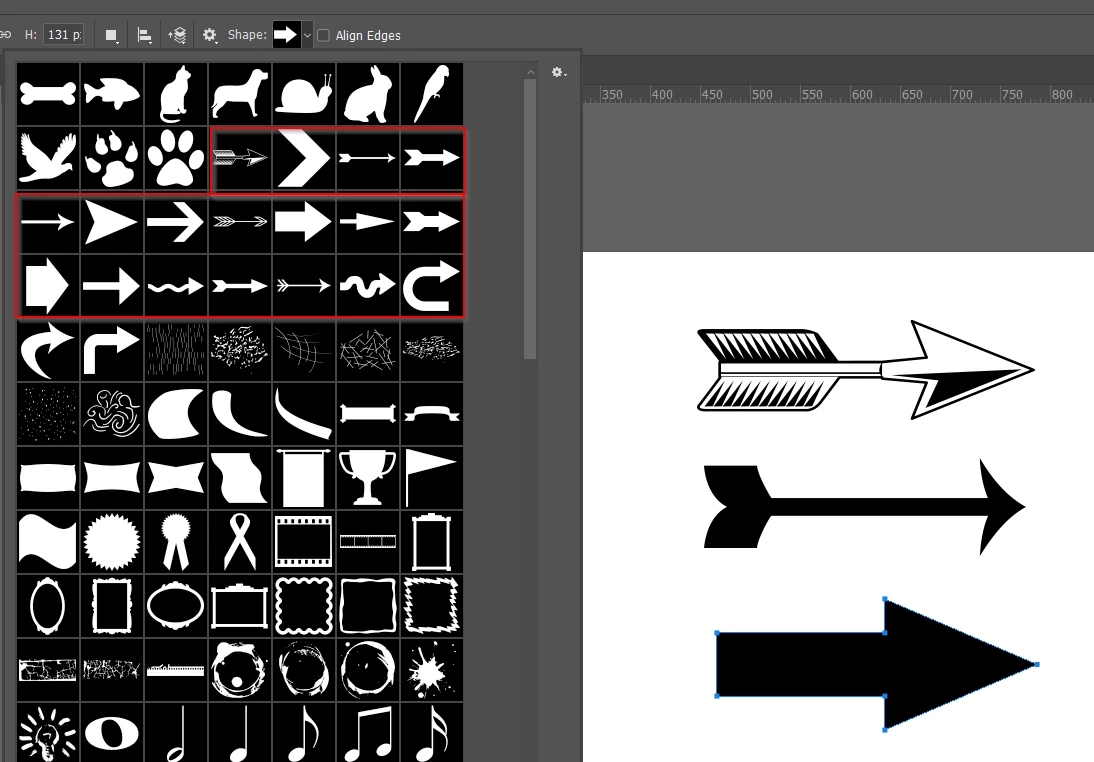
Task: Select the snail custom shape
Action: tap(304, 94)
